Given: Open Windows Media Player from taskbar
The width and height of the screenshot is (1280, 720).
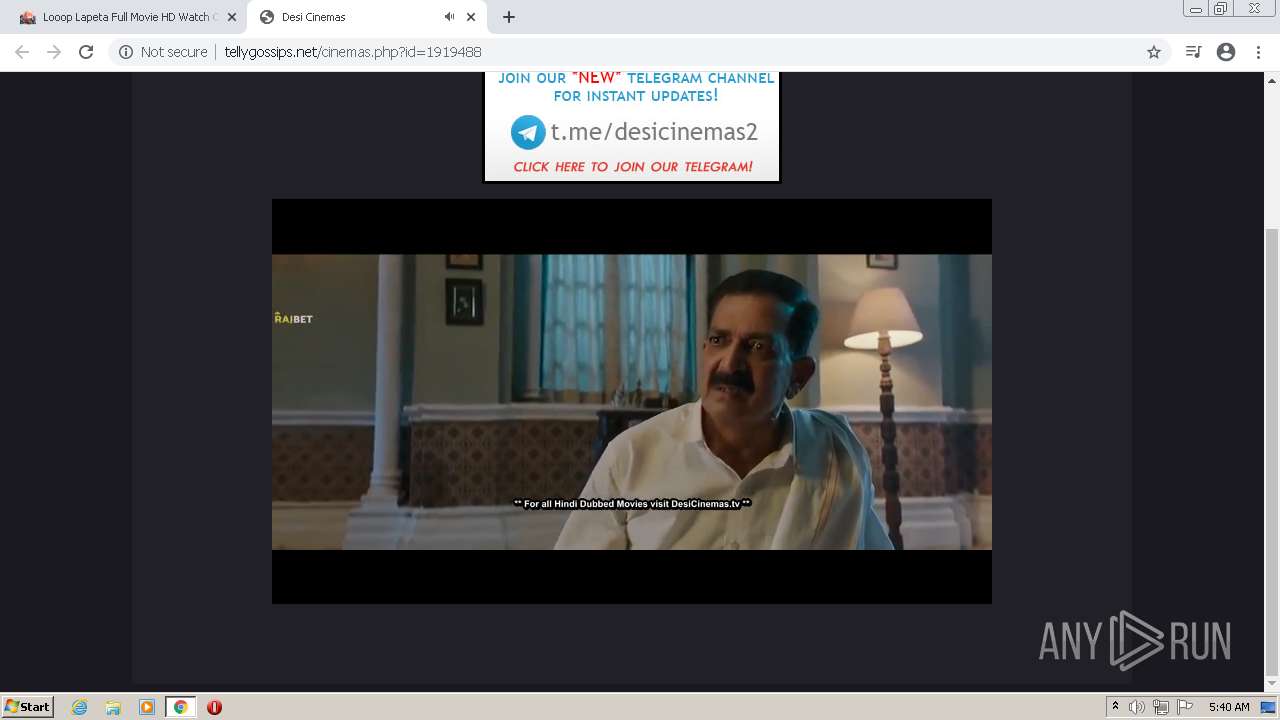Looking at the screenshot, I should click(x=147, y=707).
